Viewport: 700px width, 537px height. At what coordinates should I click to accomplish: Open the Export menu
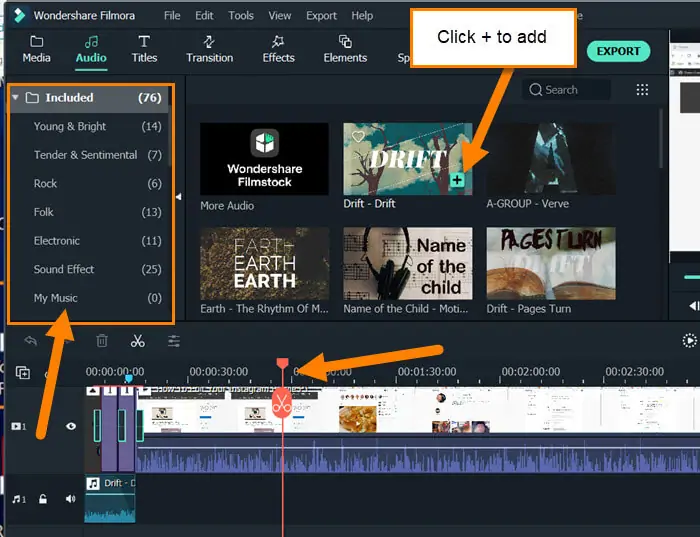[x=321, y=16]
